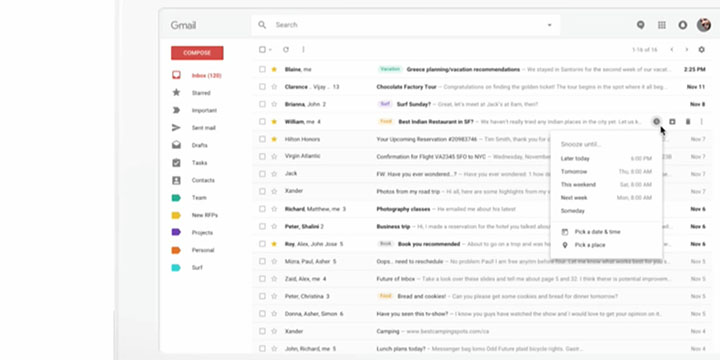720x360 pixels.
Task: Go to newer messages arrow
Action: 672,50
